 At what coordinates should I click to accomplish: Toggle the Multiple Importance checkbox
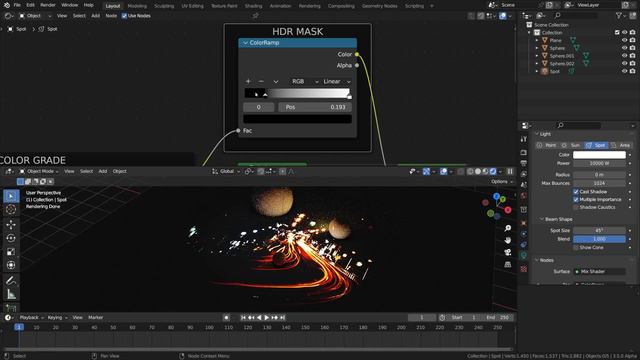point(576,200)
